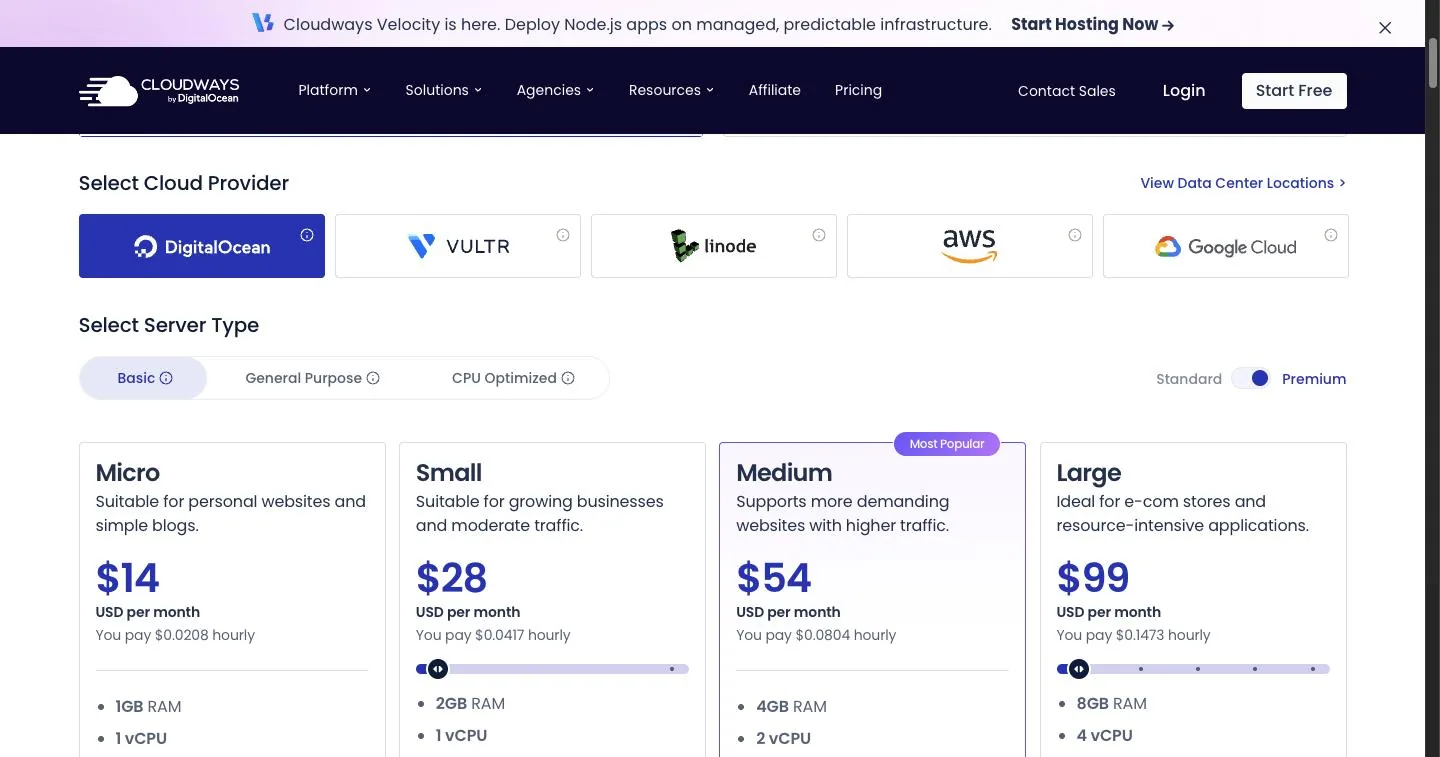
Task: Open AWS provider info icon
Action: pyautogui.click(x=1075, y=235)
